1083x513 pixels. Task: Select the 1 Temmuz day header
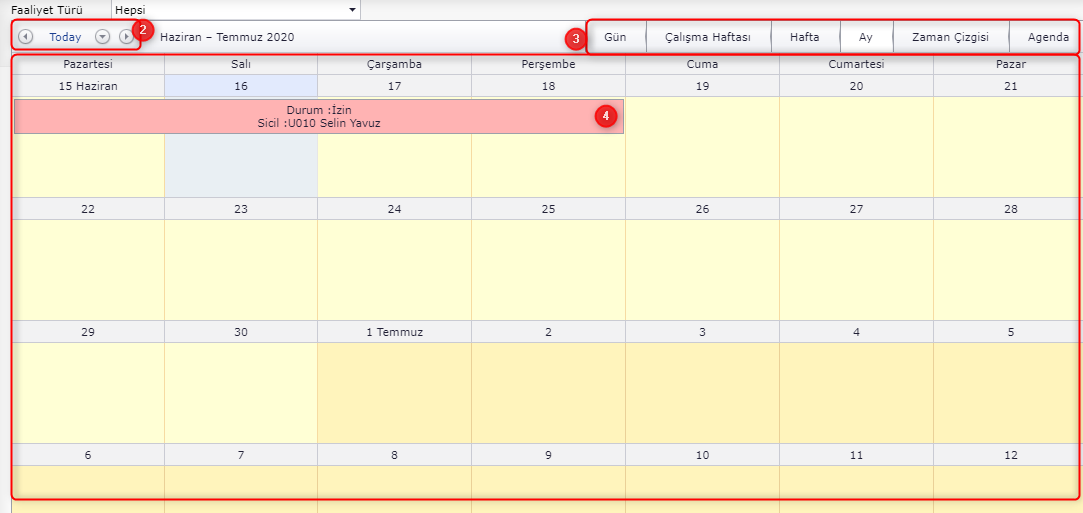394,331
